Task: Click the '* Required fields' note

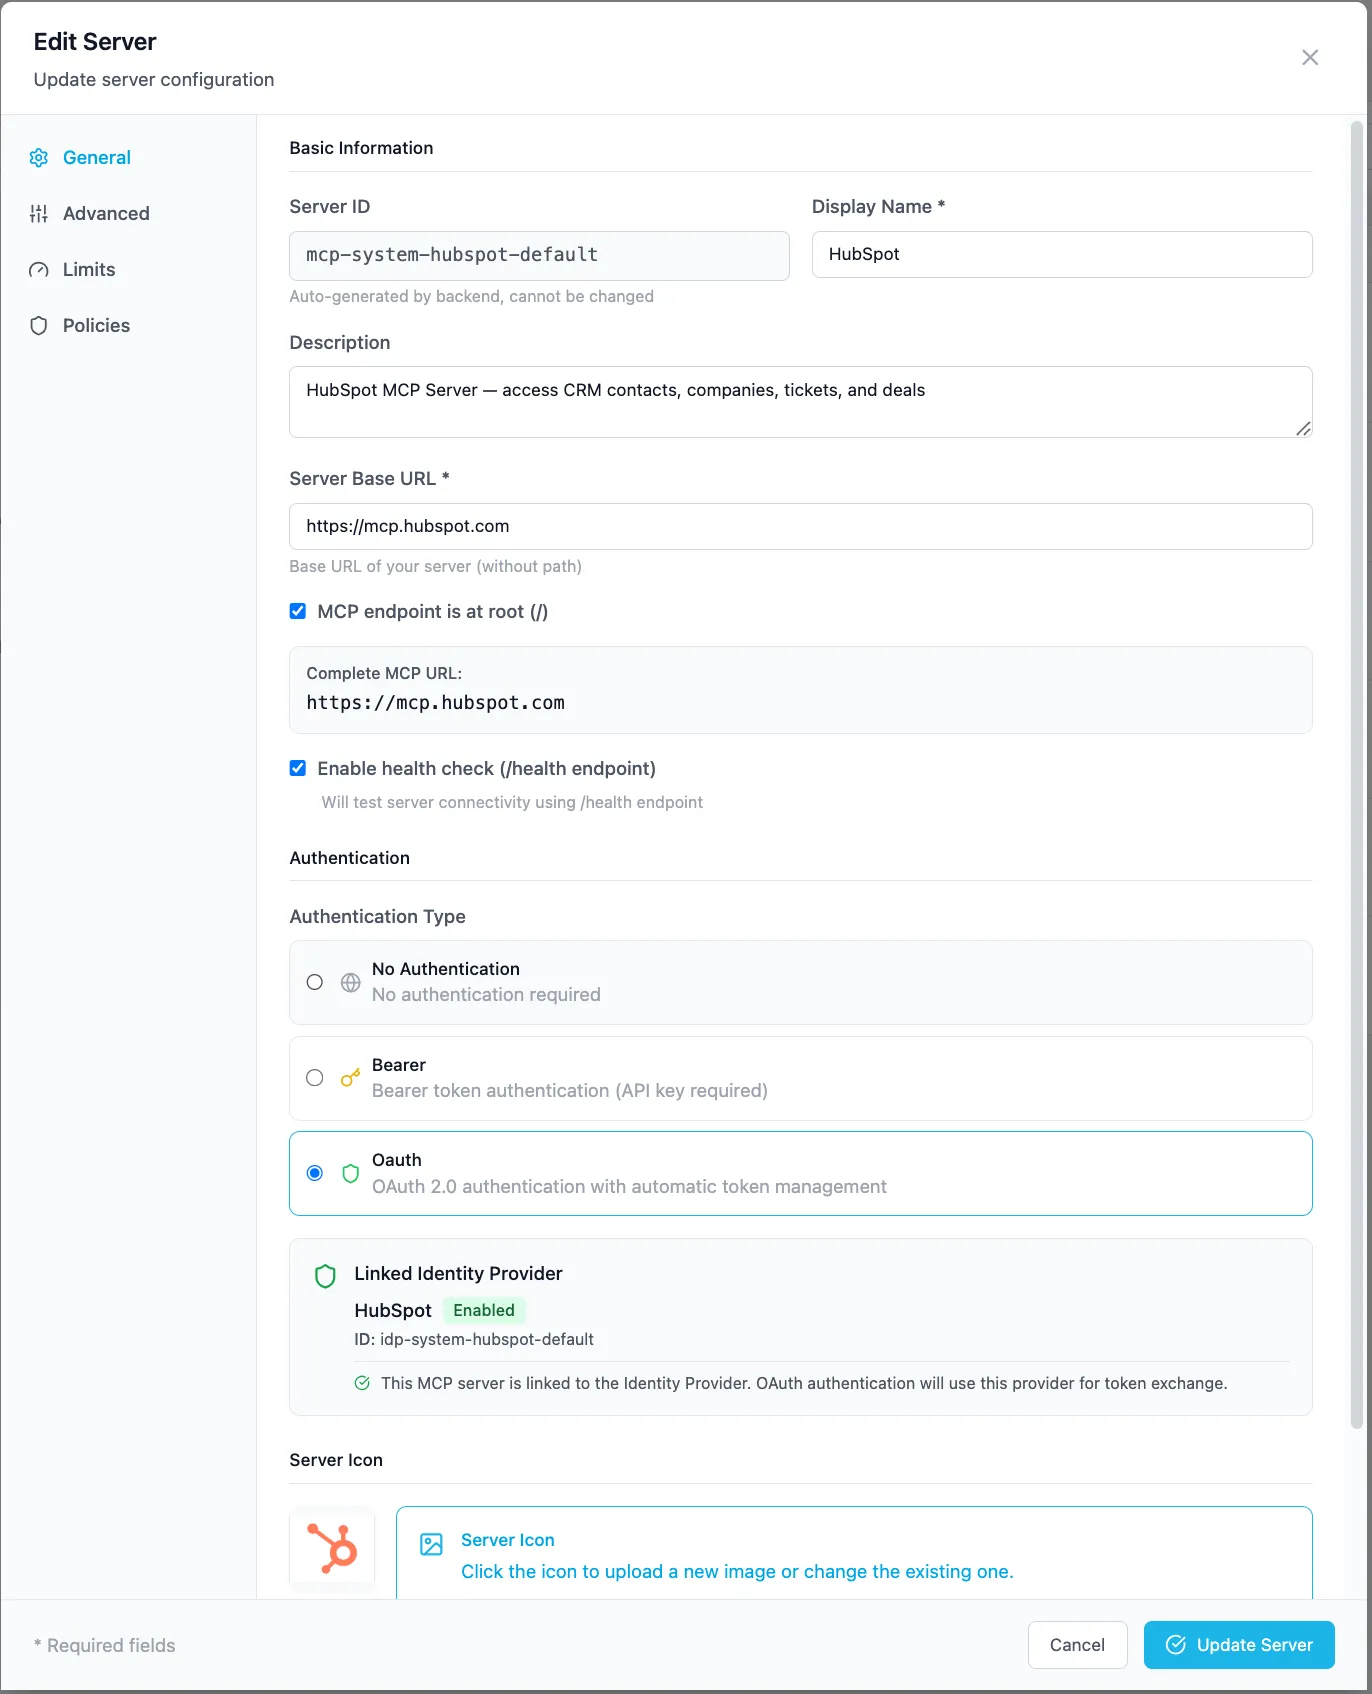Action: pos(105,1646)
